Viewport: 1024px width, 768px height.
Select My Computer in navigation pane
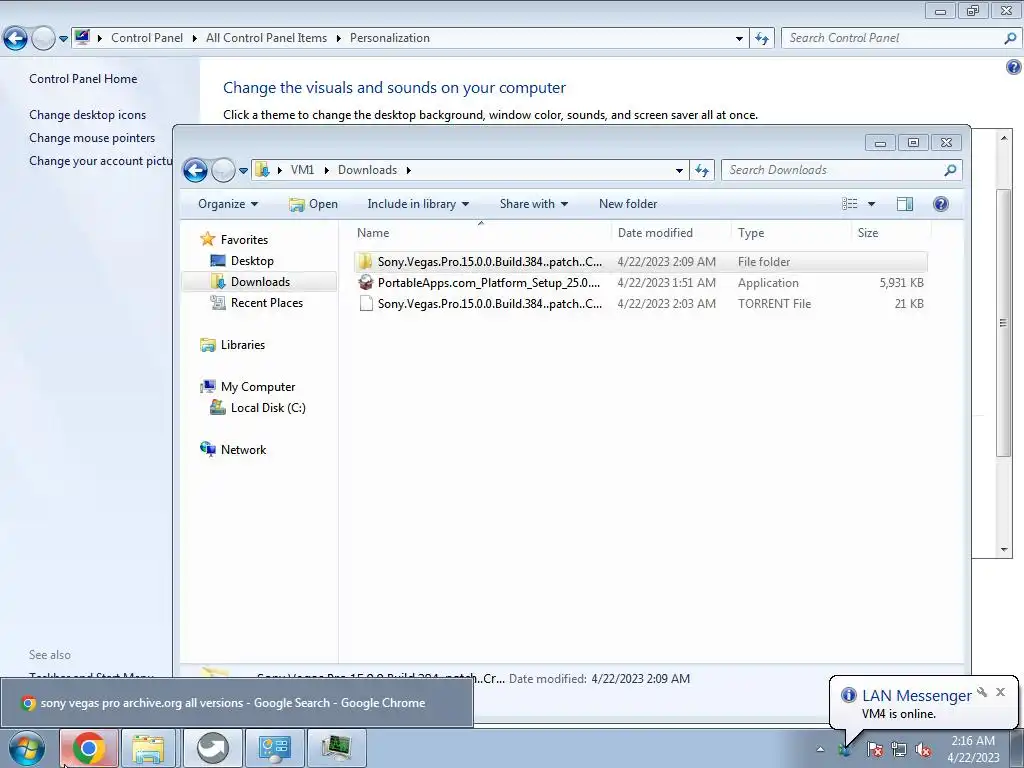click(258, 387)
